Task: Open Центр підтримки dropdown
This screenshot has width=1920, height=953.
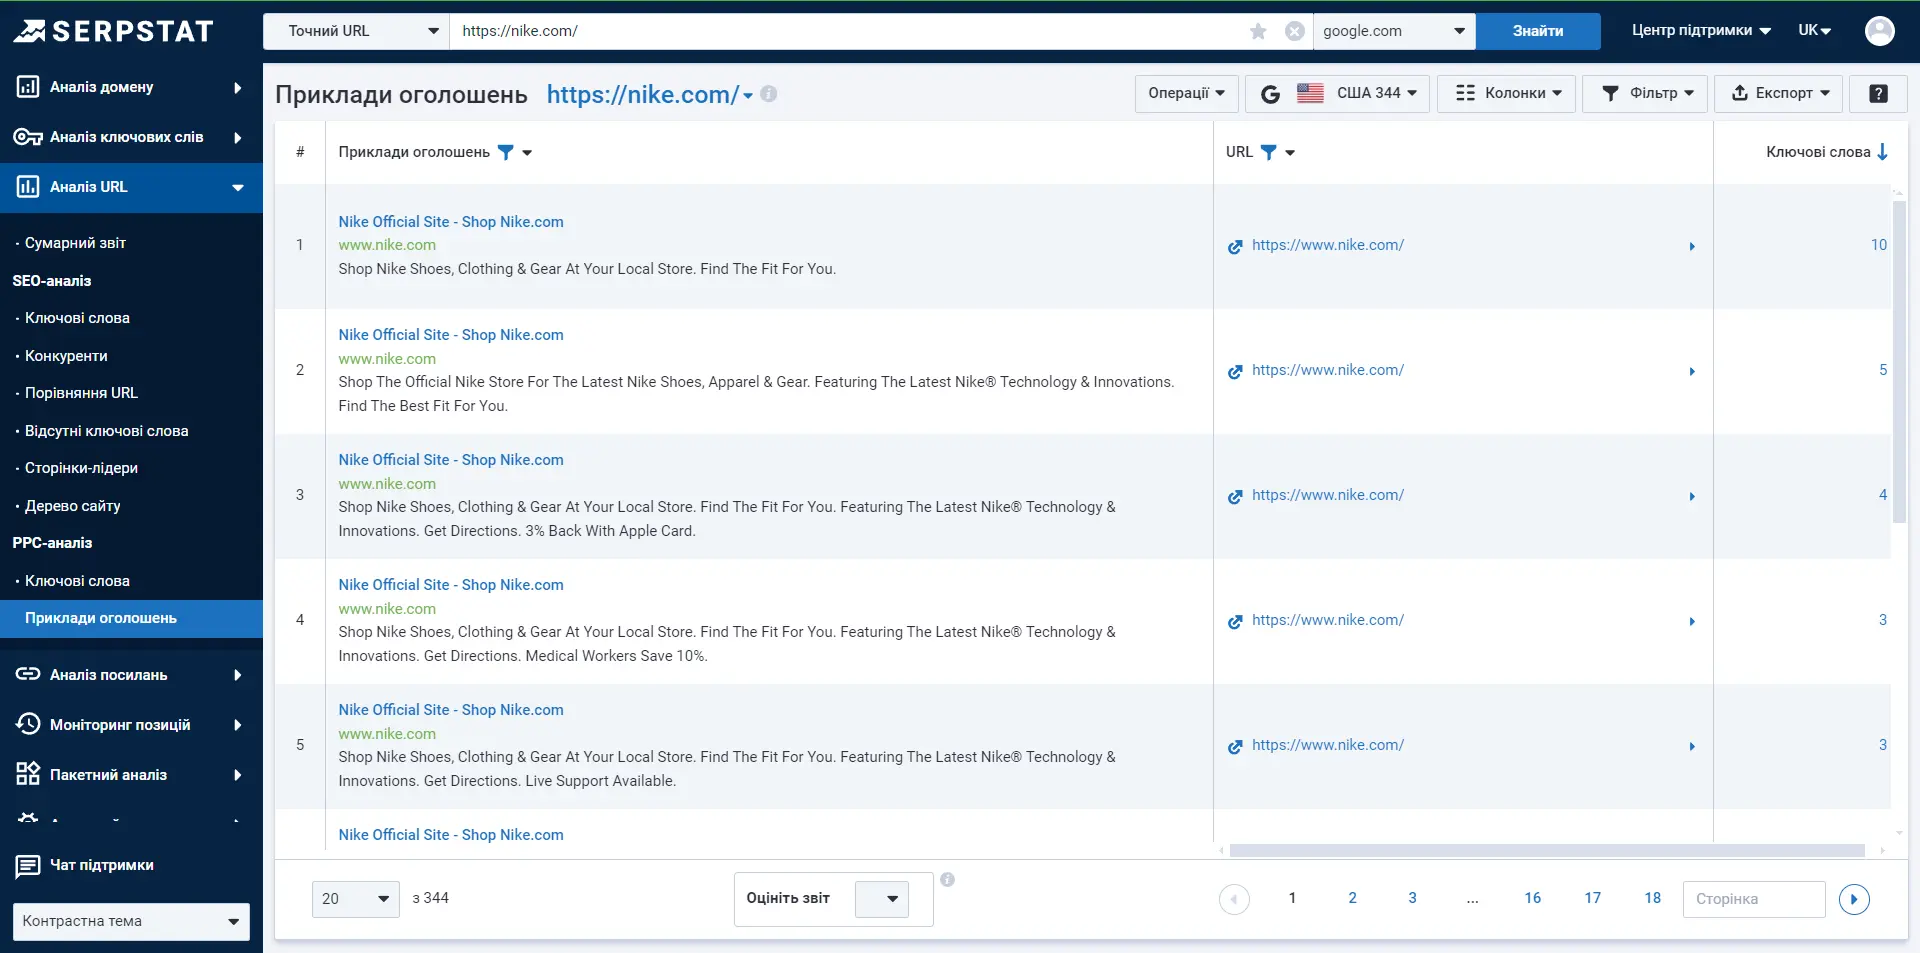Action: pos(1701,31)
